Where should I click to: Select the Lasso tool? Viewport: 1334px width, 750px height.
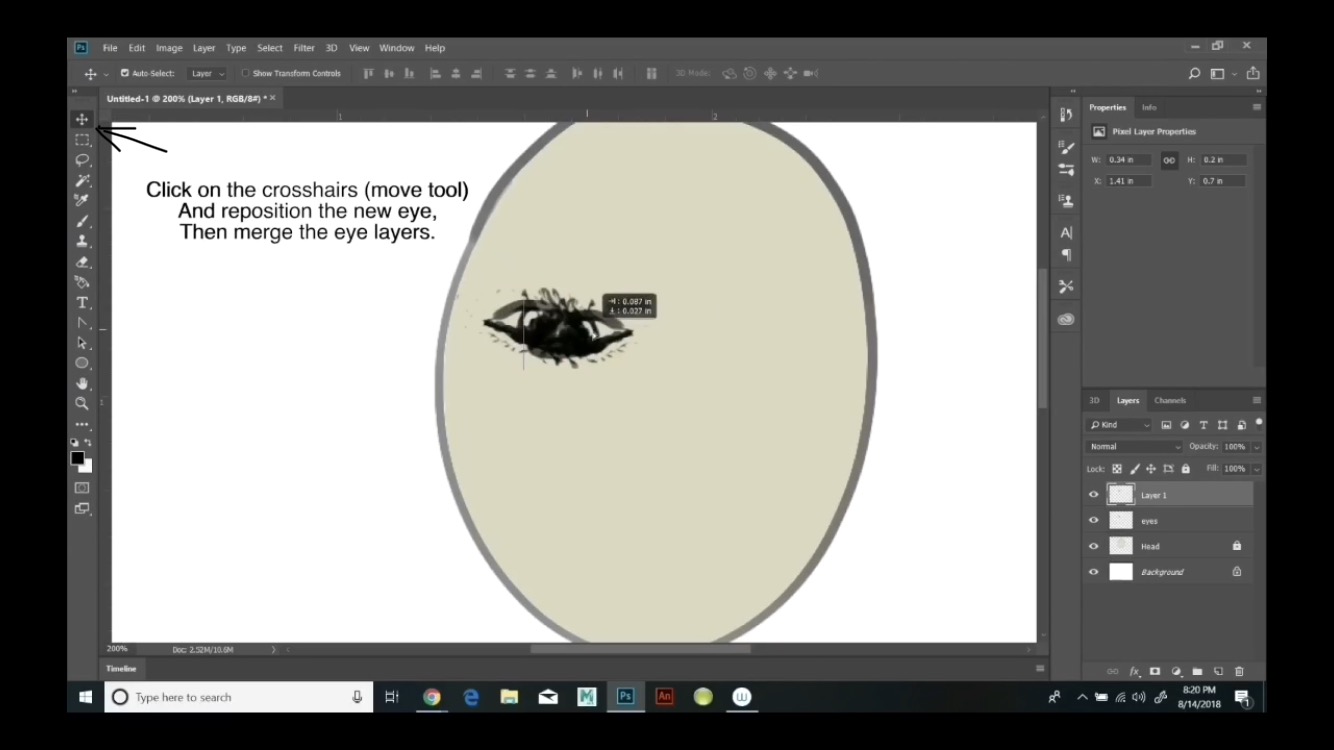82,160
